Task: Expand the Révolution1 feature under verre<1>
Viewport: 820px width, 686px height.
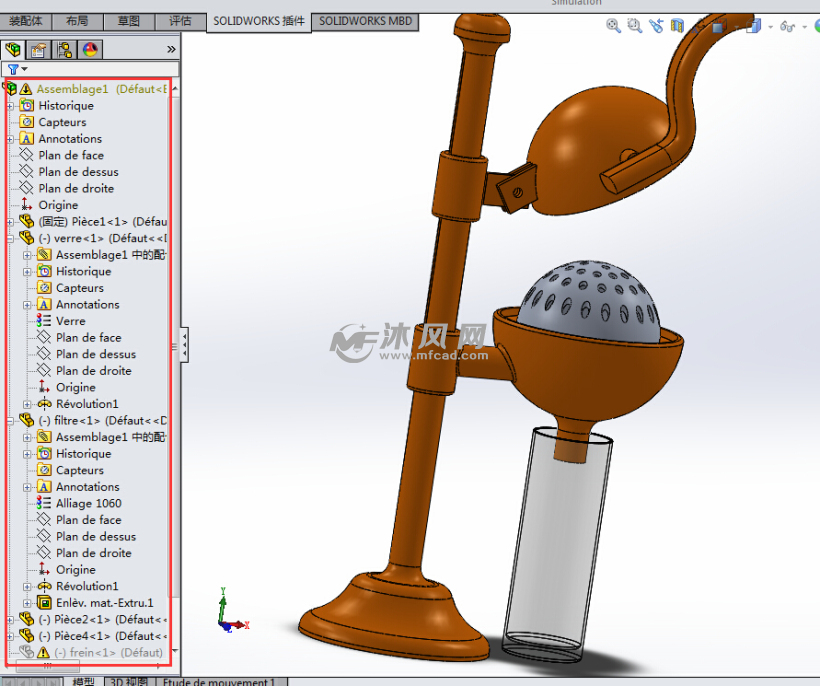Action: coord(27,403)
